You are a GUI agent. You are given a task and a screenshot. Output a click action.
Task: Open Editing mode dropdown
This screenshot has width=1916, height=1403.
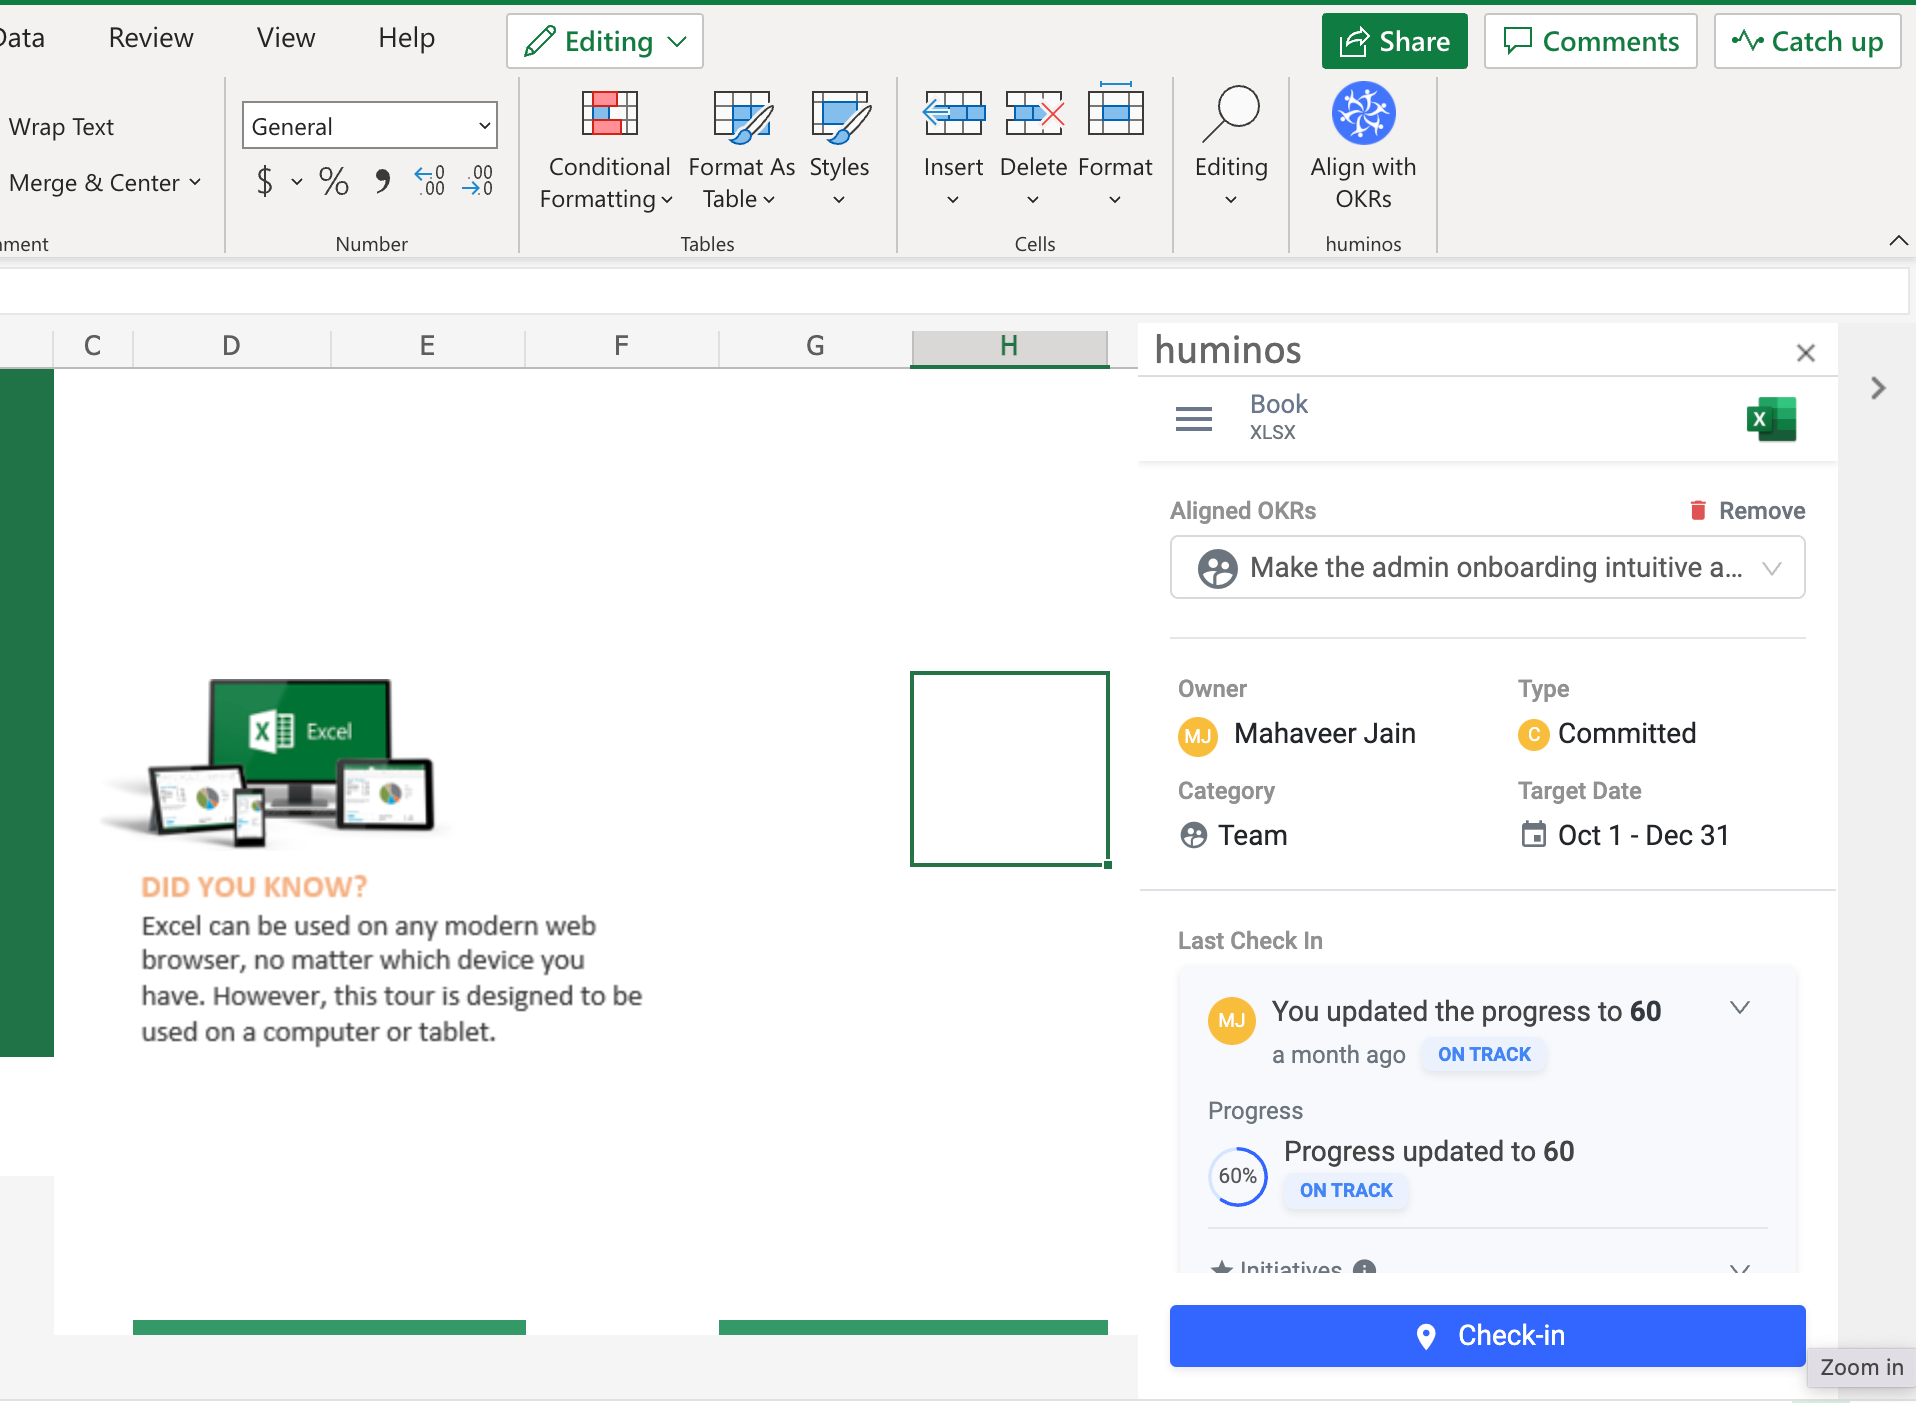(x=605, y=41)
